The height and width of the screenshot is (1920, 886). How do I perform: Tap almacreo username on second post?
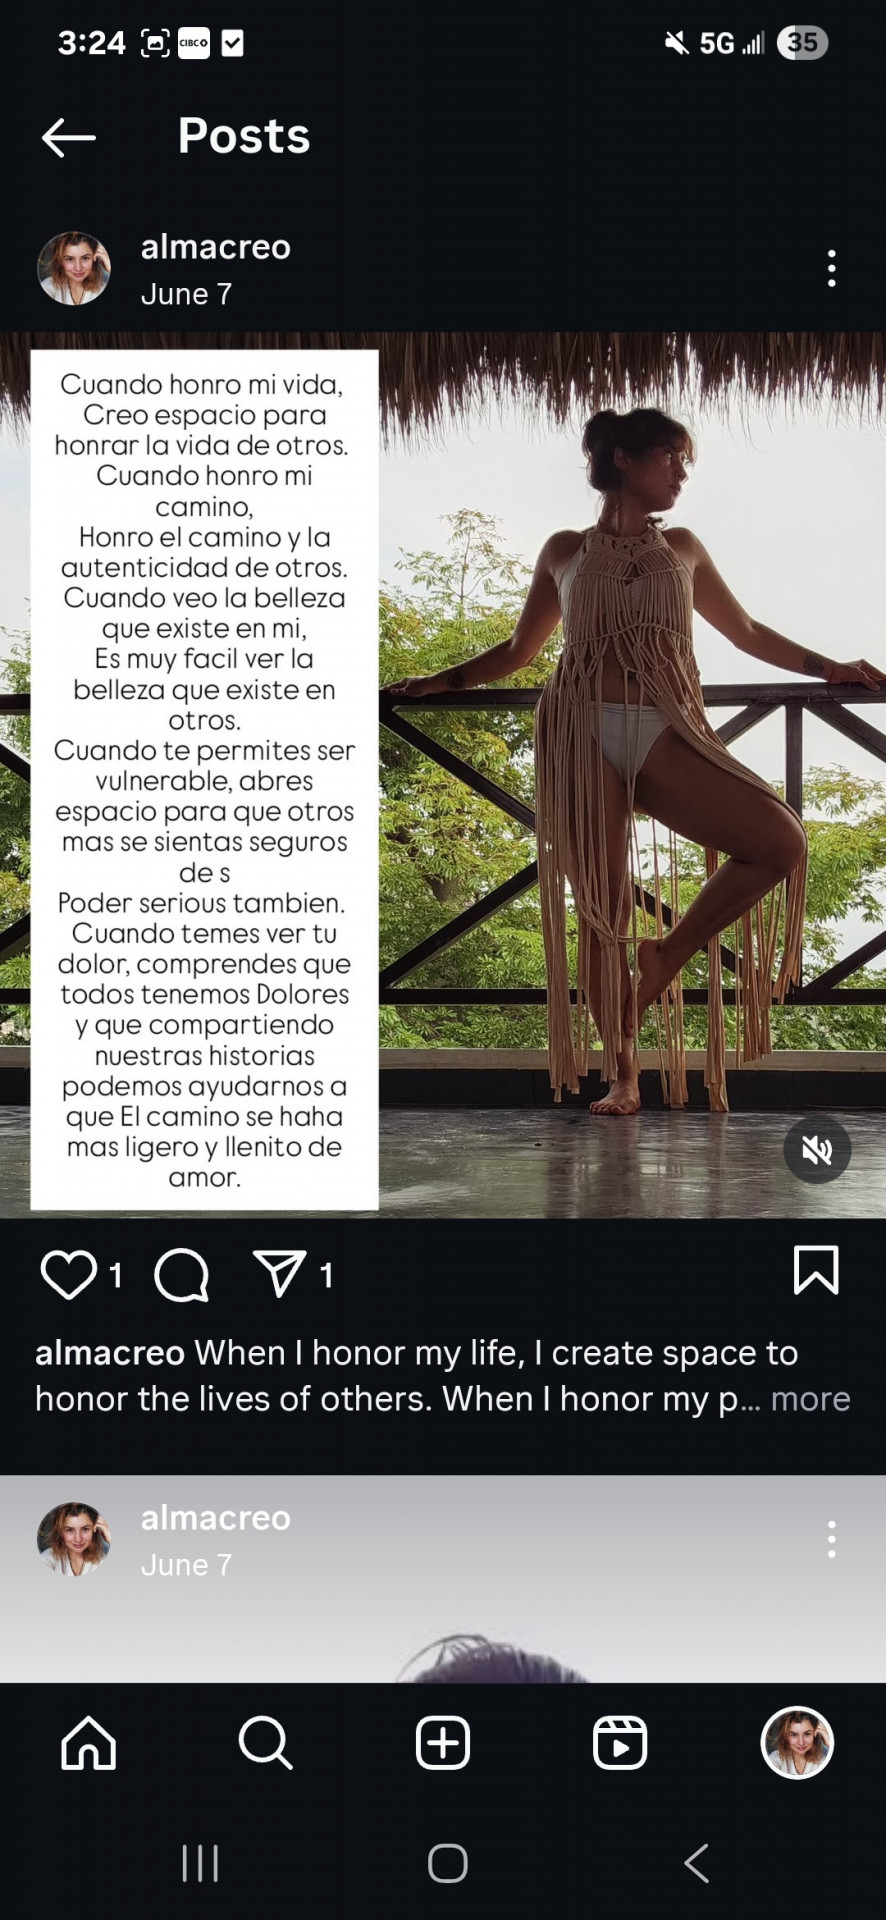pyautogui.click(x=216, y=1518)
